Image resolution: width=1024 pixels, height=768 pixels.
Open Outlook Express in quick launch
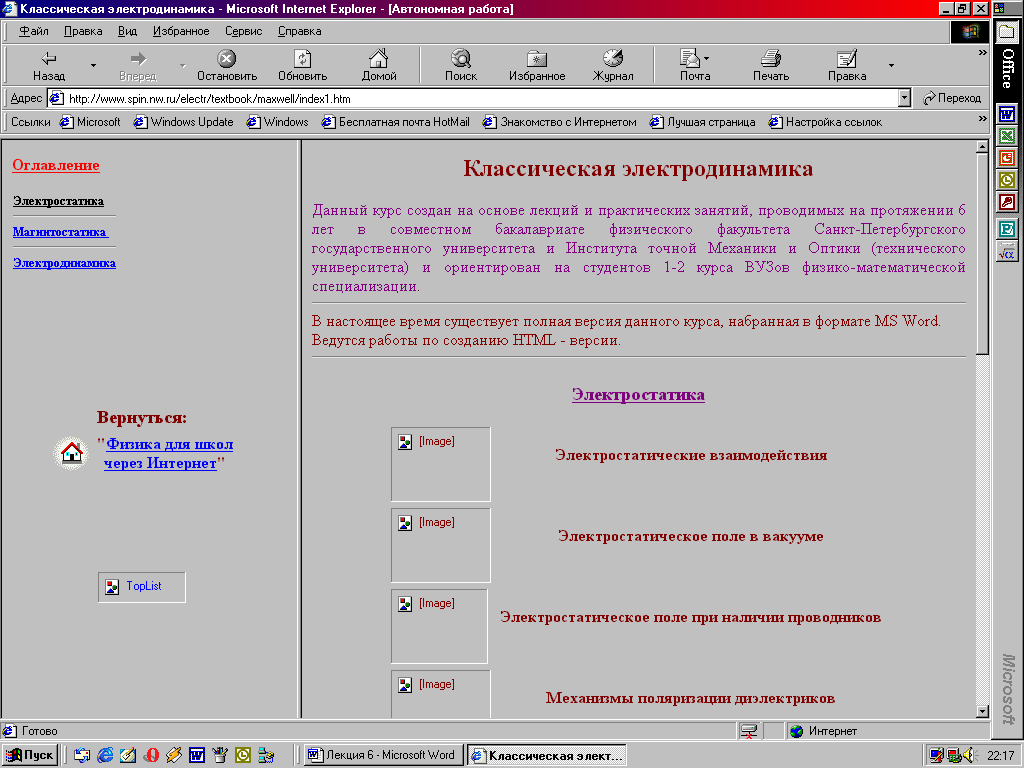pyautogui.click(x=82, y=755)
